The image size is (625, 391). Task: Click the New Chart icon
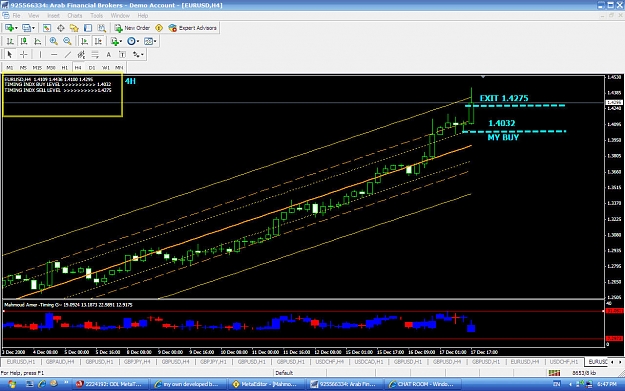pos(9,28)
